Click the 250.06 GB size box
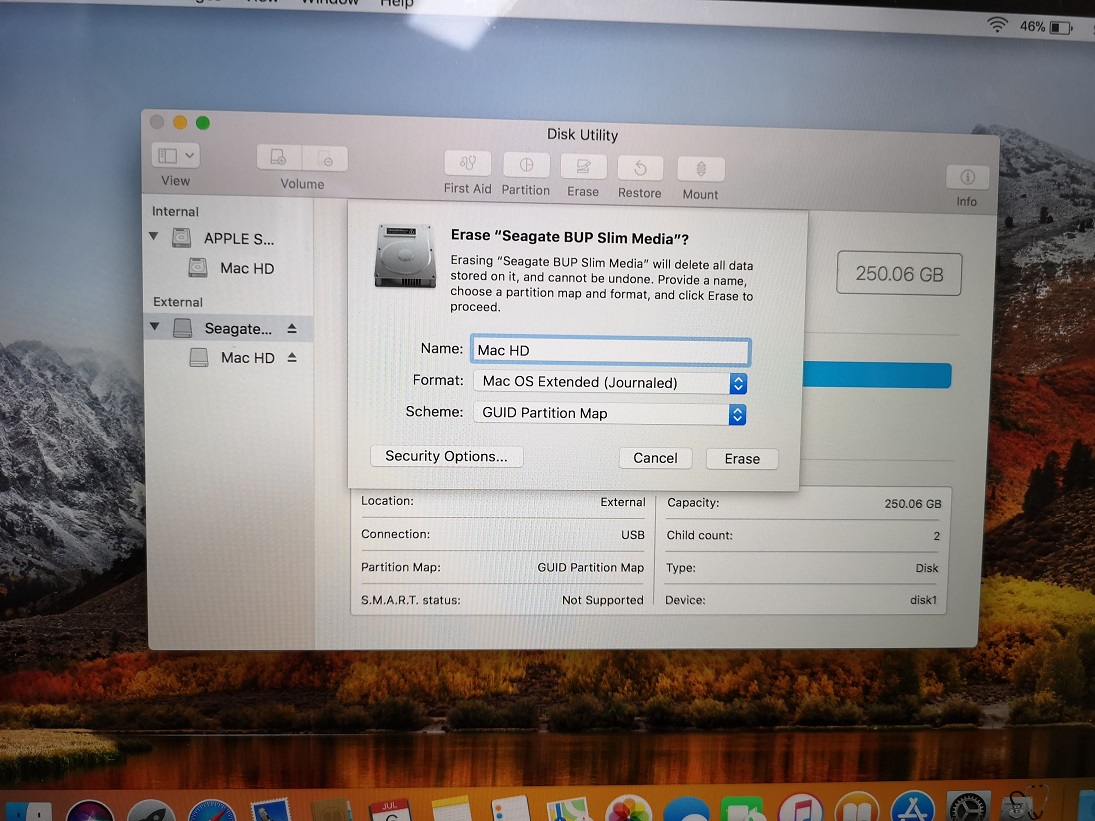 point(899,274)
